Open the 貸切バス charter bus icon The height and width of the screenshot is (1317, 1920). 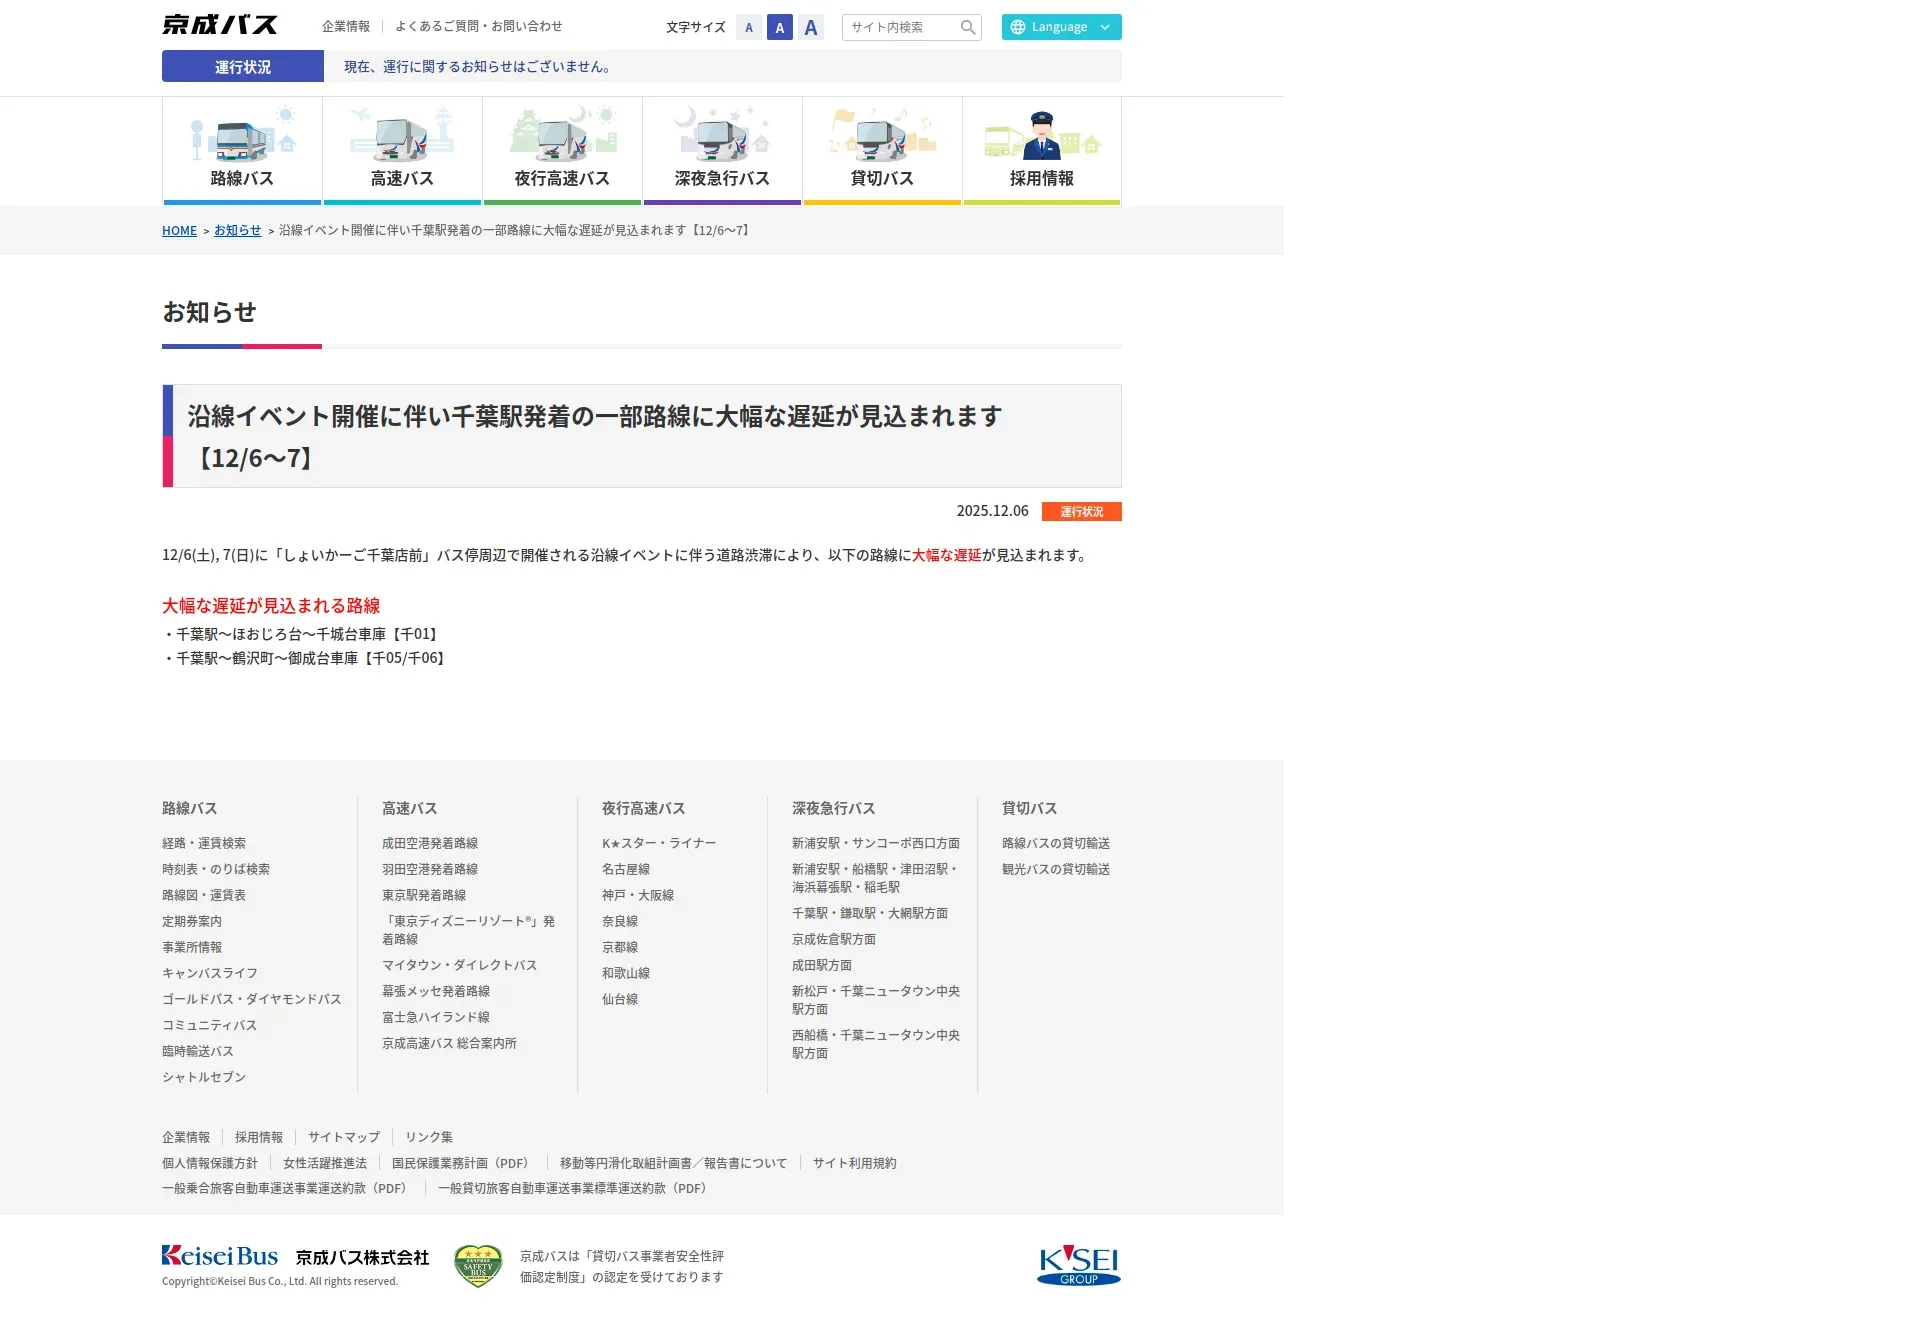[x=882, y=137]
